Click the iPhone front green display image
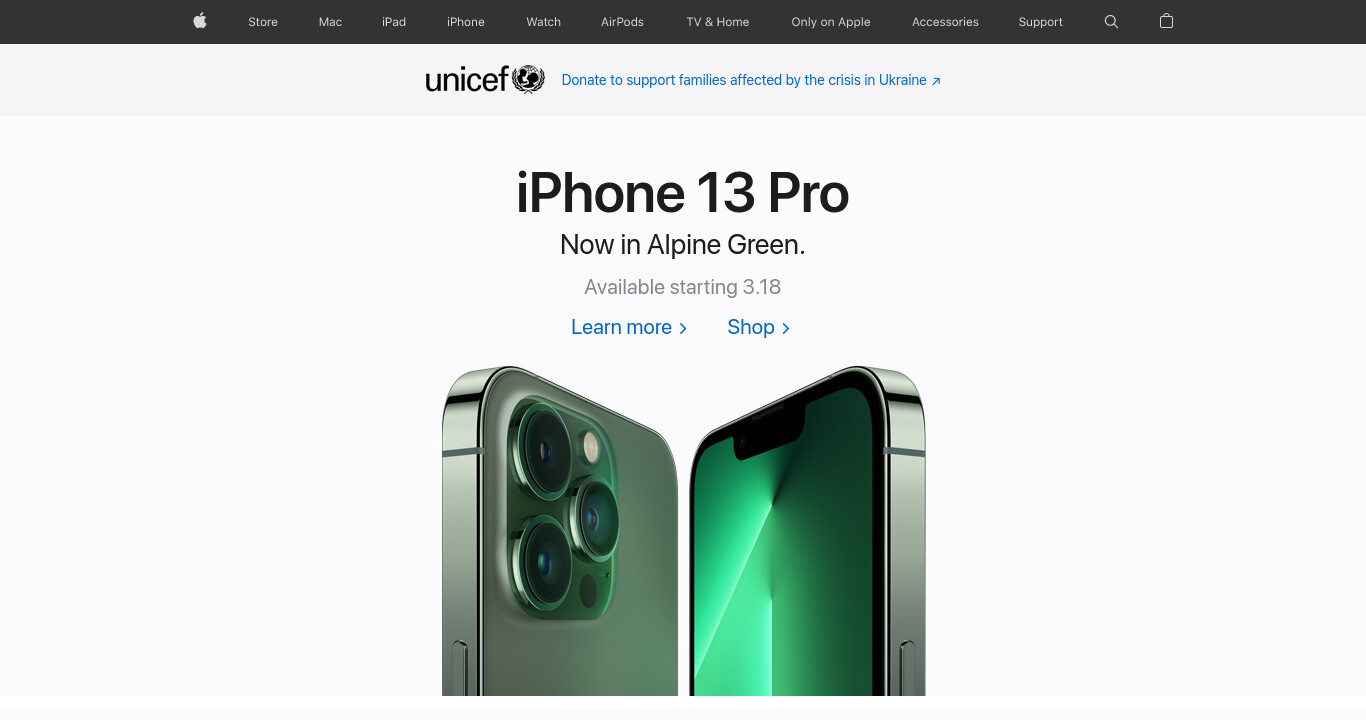The height and width of the screenshot is (720, 1366). 808,530
